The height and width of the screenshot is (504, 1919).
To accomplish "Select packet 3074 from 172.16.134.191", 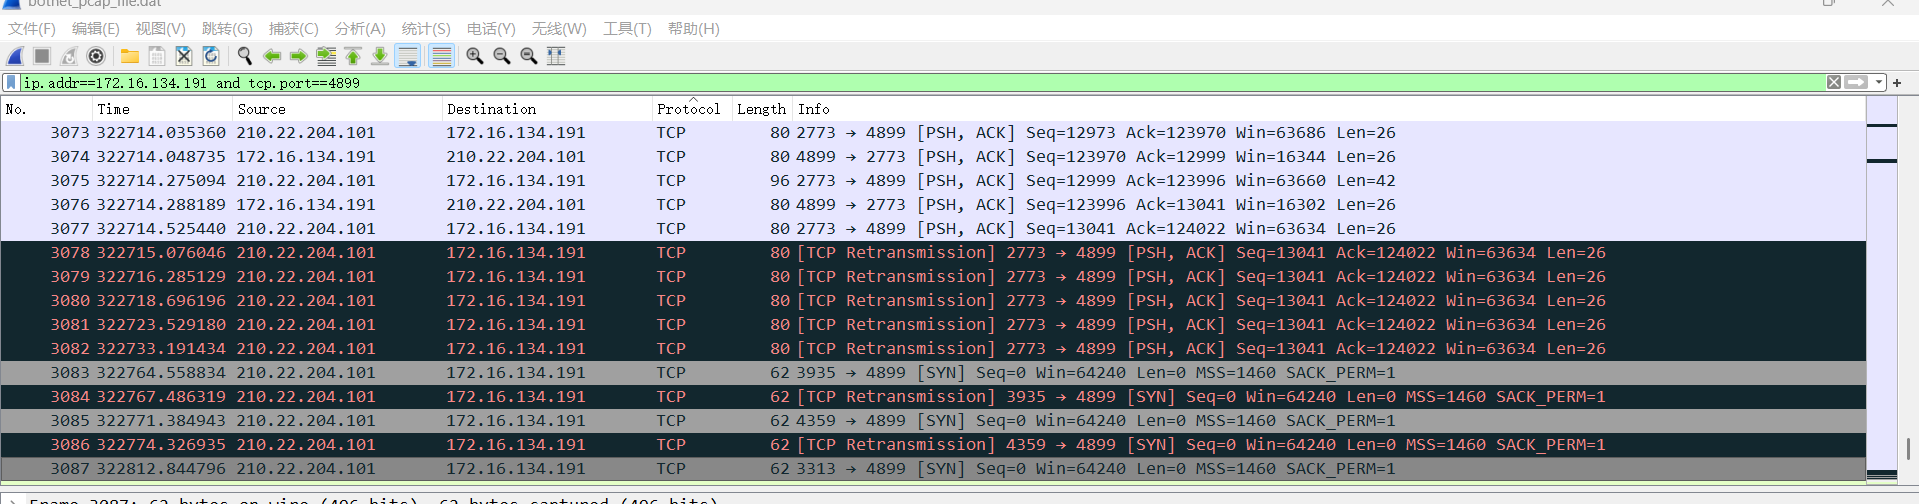I will [x=933, y=157].
